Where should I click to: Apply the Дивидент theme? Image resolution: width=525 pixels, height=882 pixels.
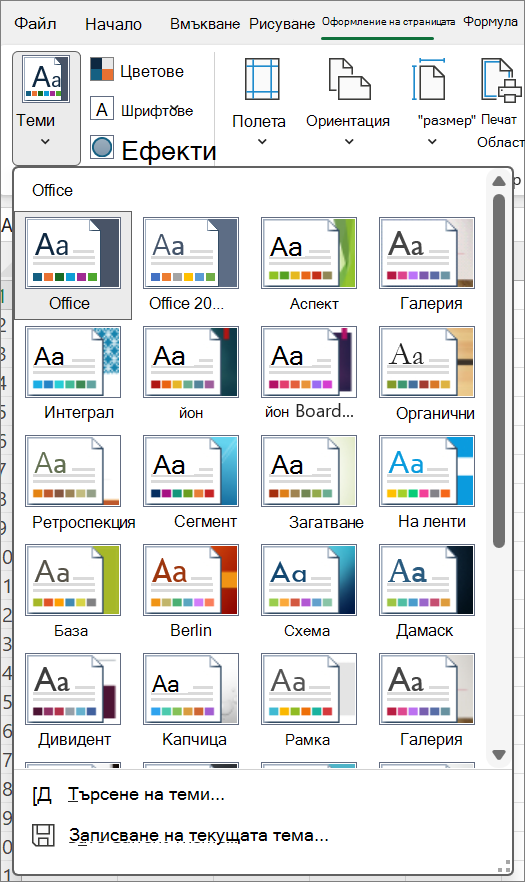pyautogui.click(x=73, y=701)
